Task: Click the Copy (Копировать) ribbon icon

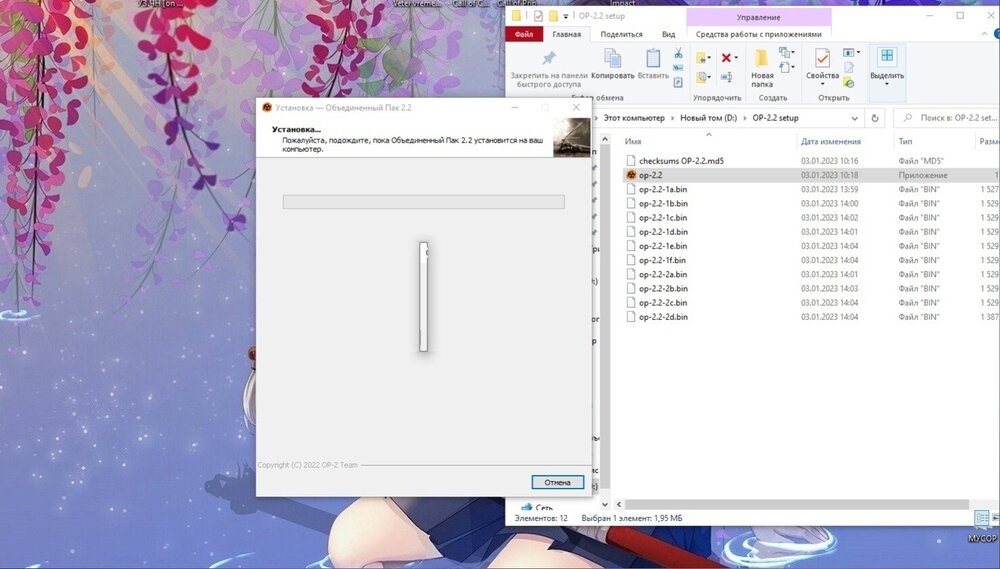Action: (x=612, y=59)
